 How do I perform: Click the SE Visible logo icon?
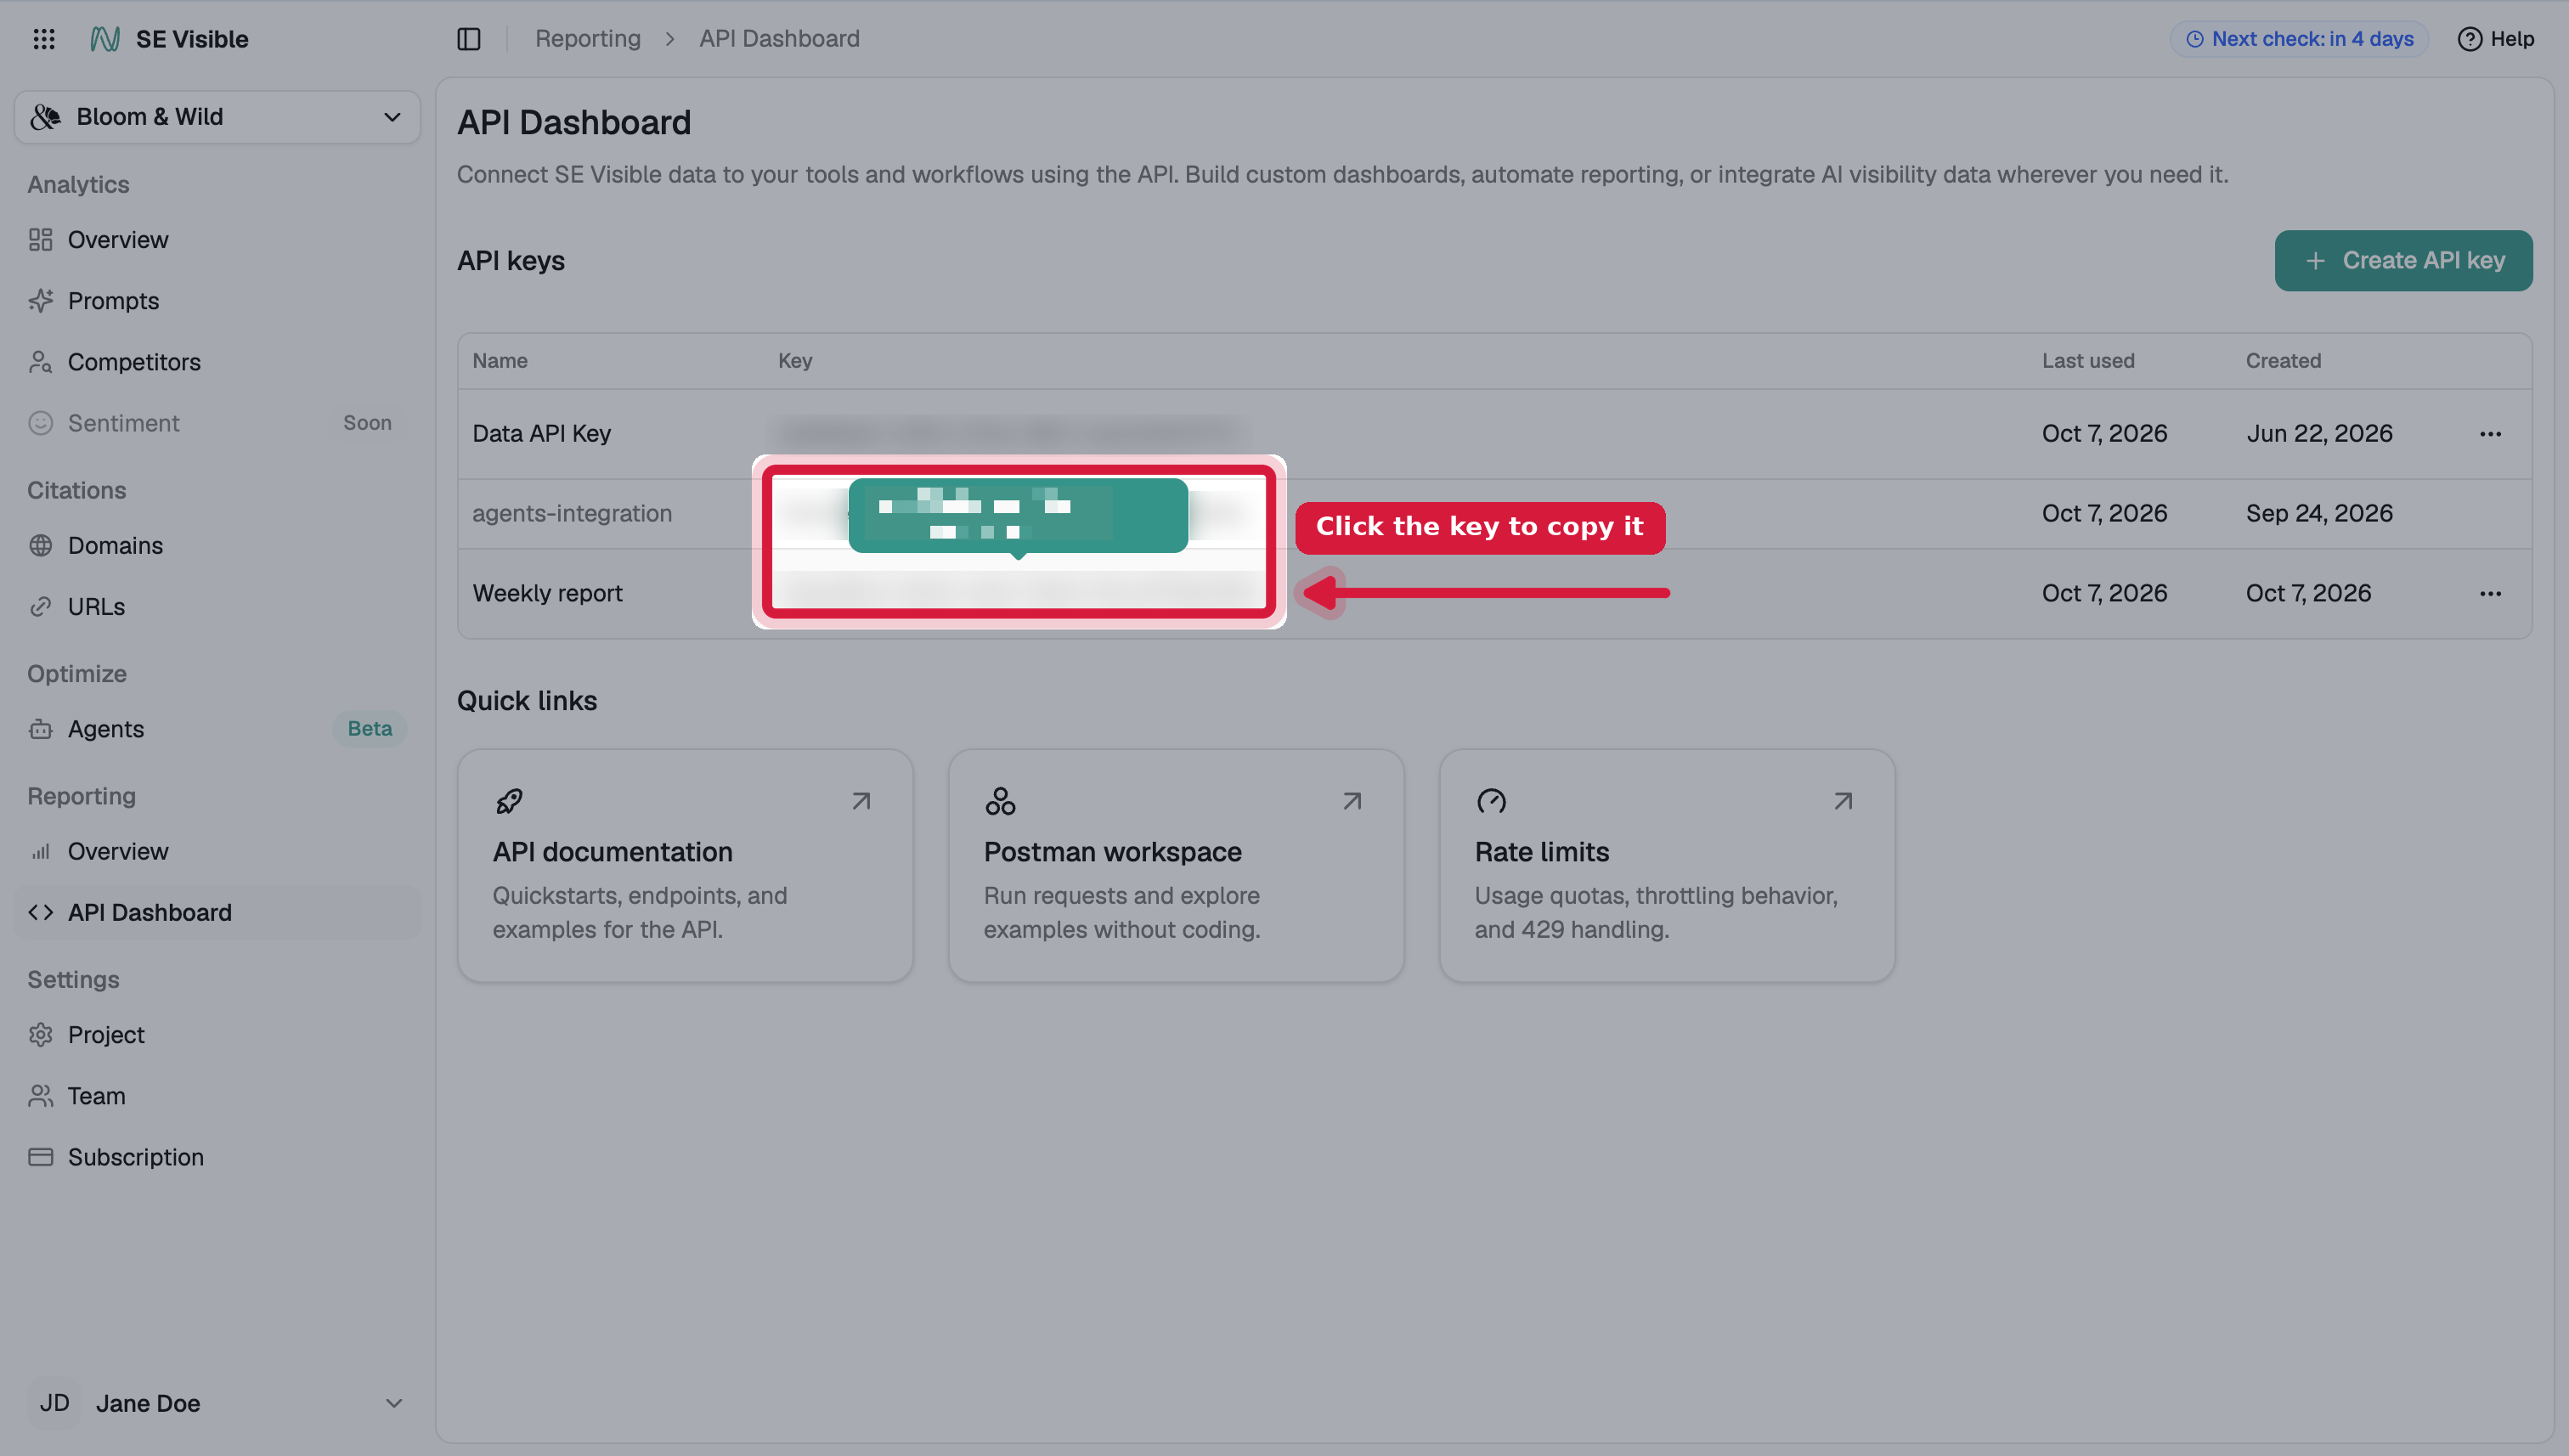105,39
